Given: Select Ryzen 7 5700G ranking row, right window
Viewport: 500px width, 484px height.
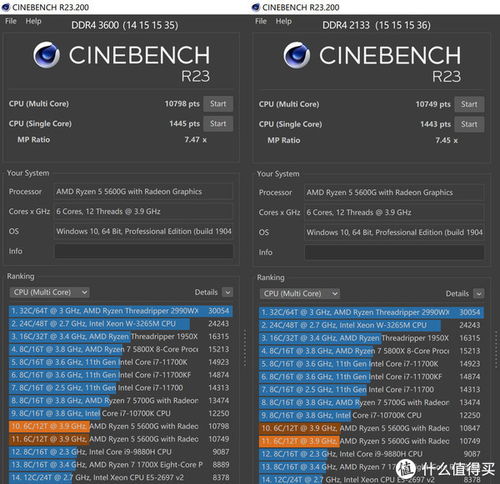Looking at the screenshot, I should 371,402.
